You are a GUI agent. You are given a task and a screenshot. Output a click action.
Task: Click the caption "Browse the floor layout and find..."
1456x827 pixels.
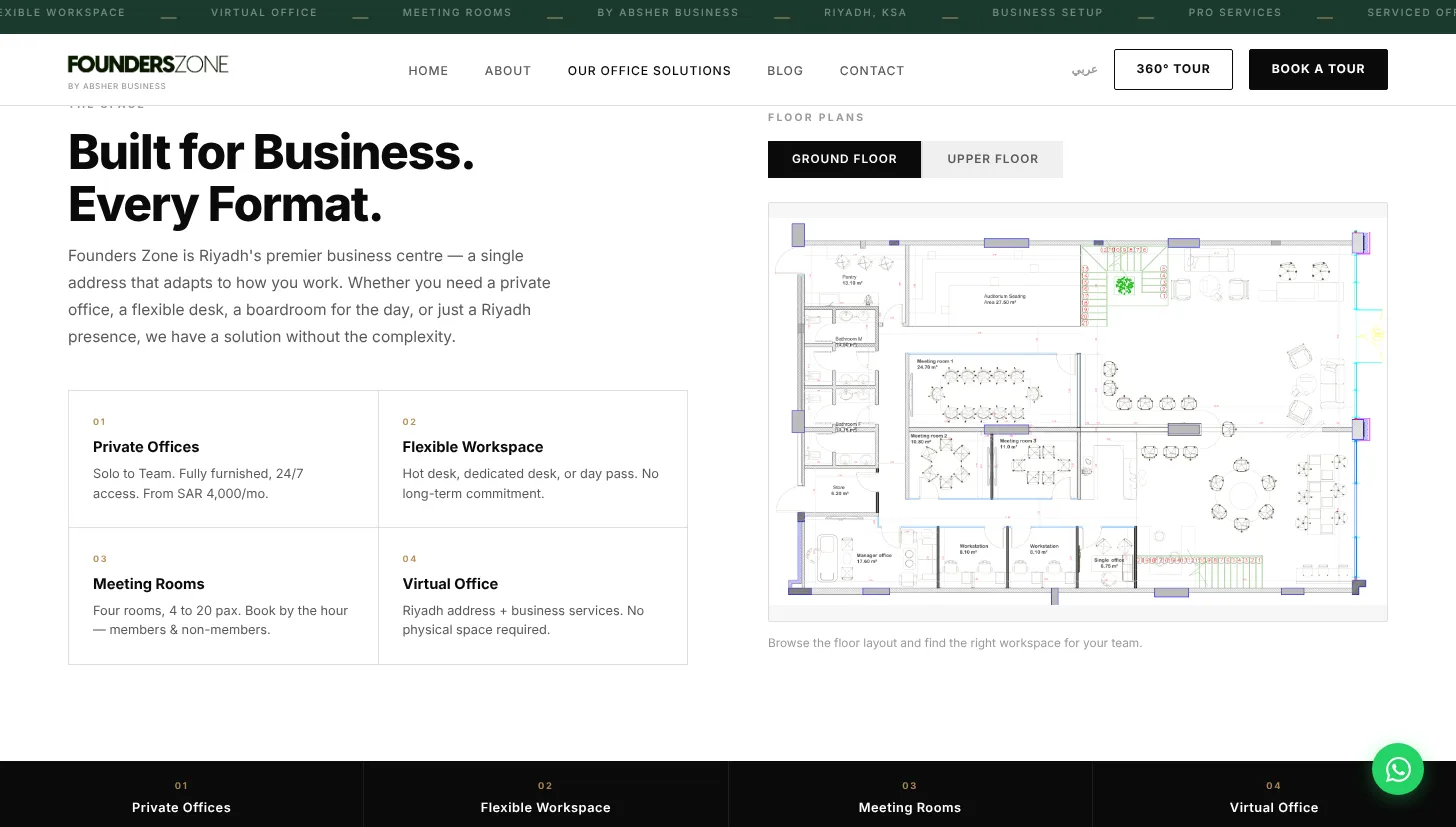[955, 643]
